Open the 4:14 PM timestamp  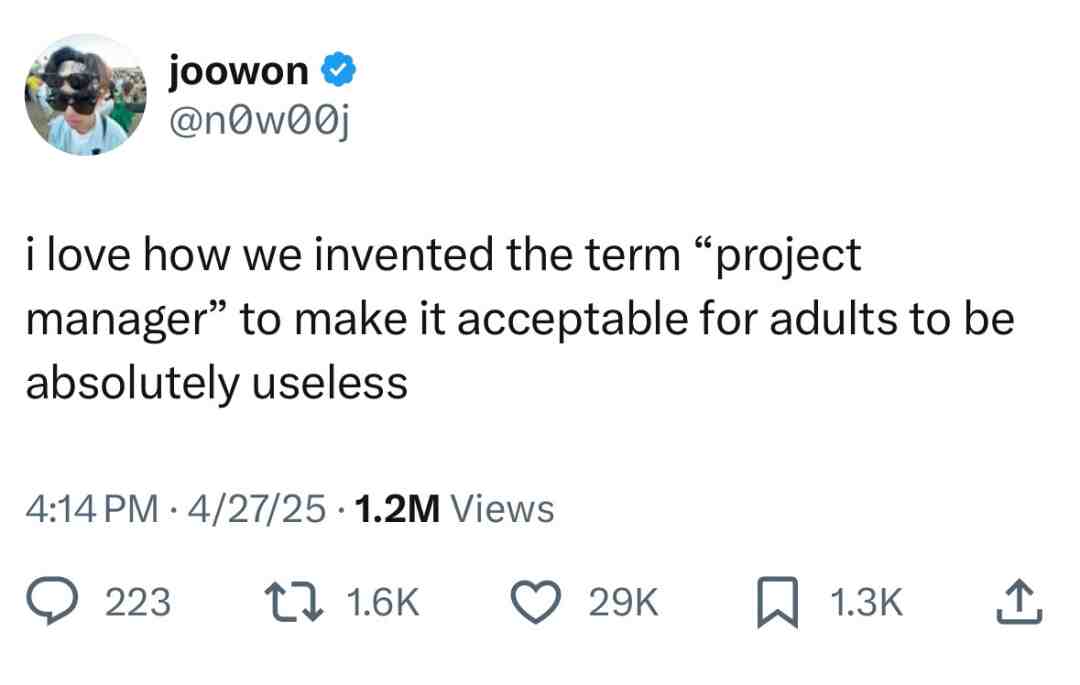point(92,509)
